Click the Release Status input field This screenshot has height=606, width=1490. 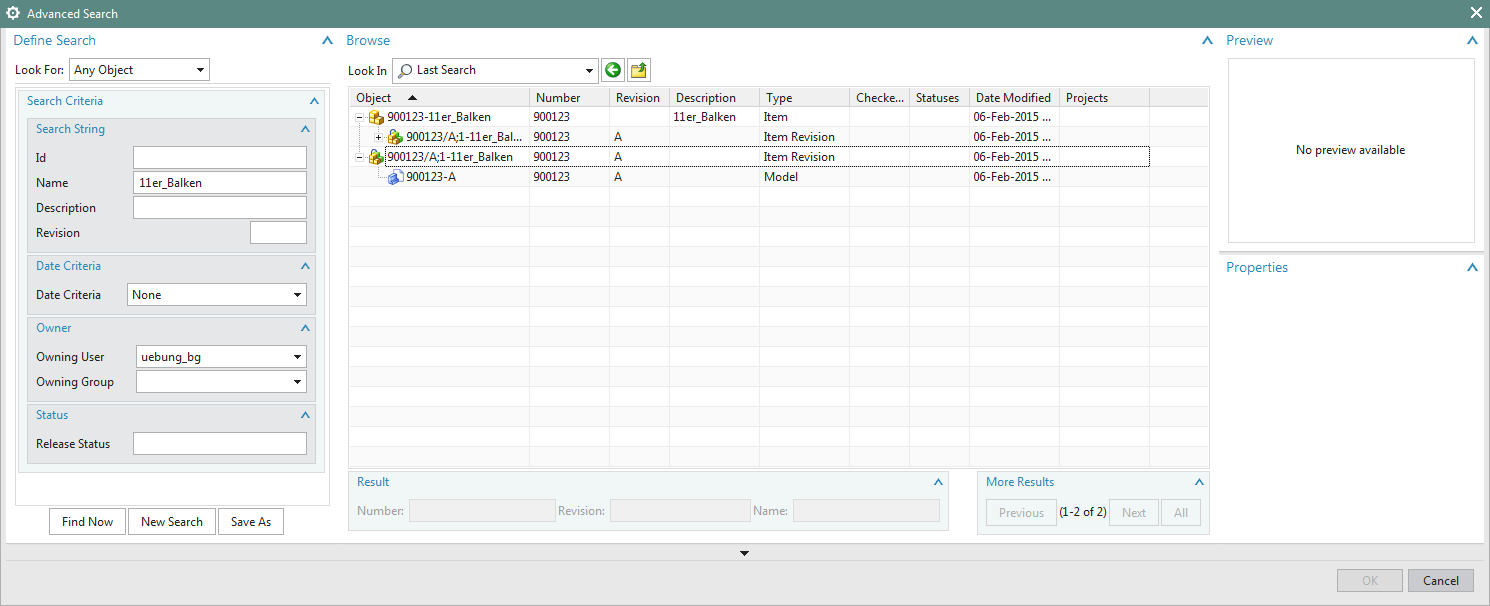tap(220, 444)
